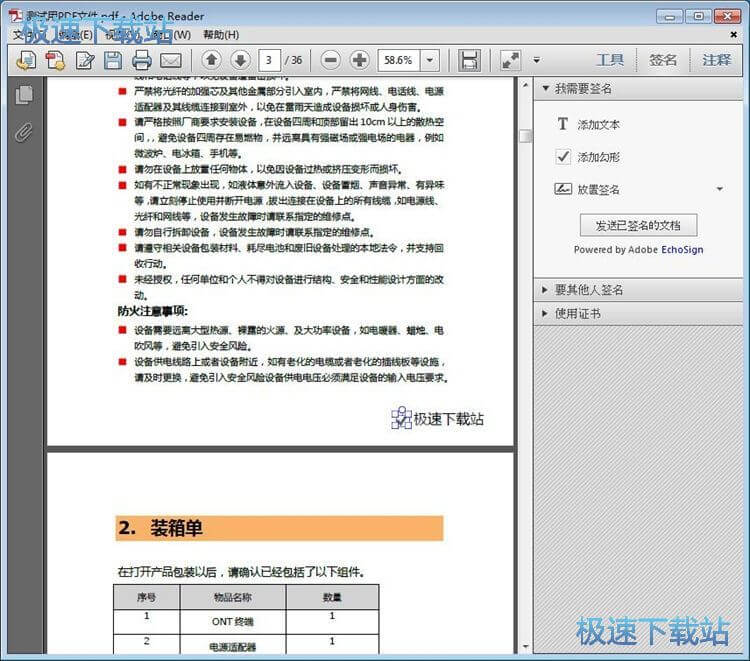
Task: Click the scroll down arrow of the document
Action: click(x=525, y=647)
